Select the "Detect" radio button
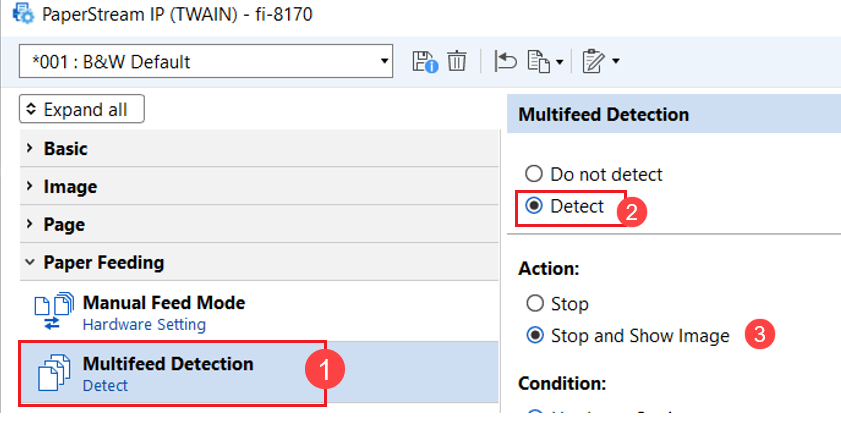Screen dimensions: 841x436 (534, 206)
